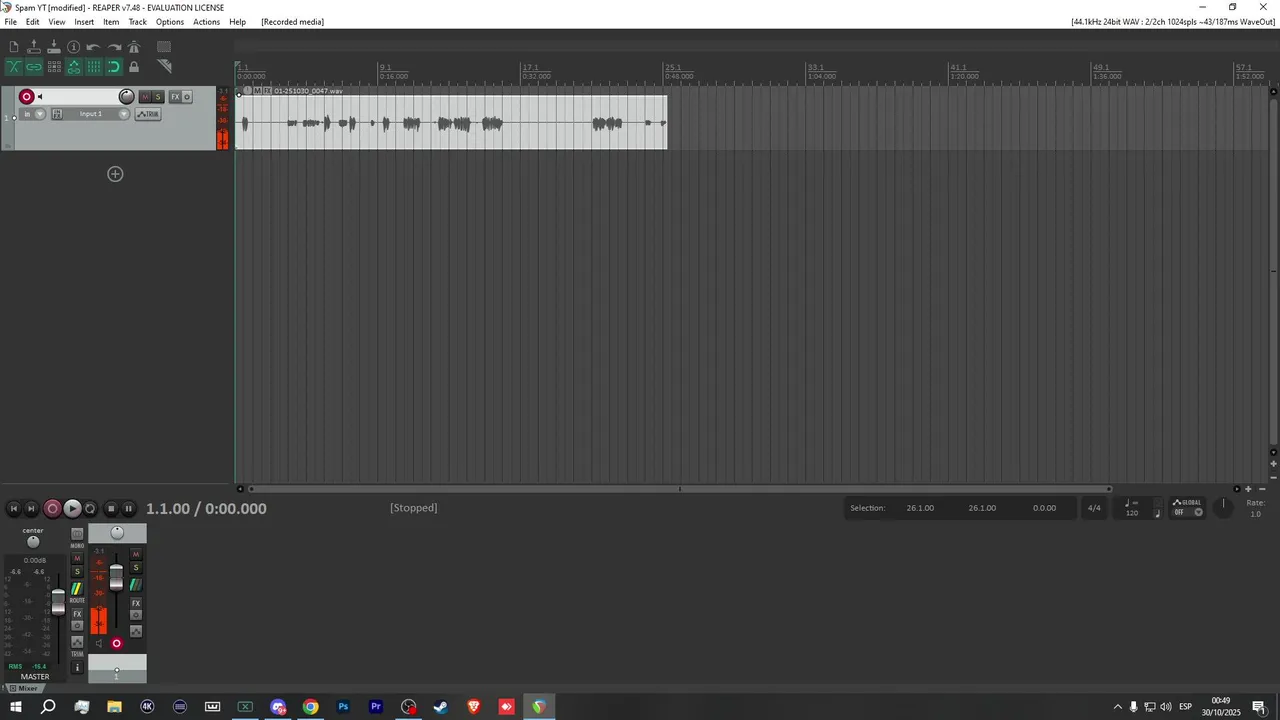This screenshot has width=1280, height=720.
Task: Click the transport Stop button
Action: click(x=111, y=509)
